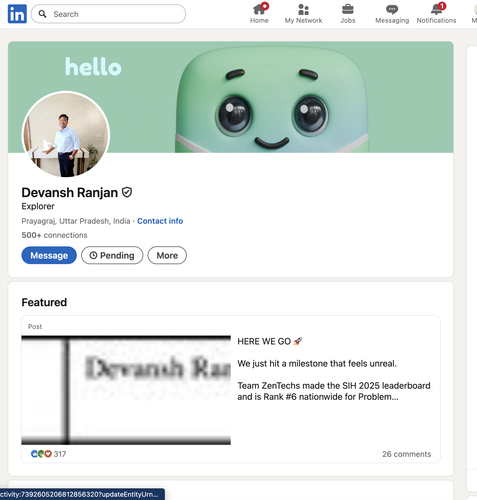This screenshot has width=477, height=500.
Task: Focus the Search input field
Action: pos(108,14)
